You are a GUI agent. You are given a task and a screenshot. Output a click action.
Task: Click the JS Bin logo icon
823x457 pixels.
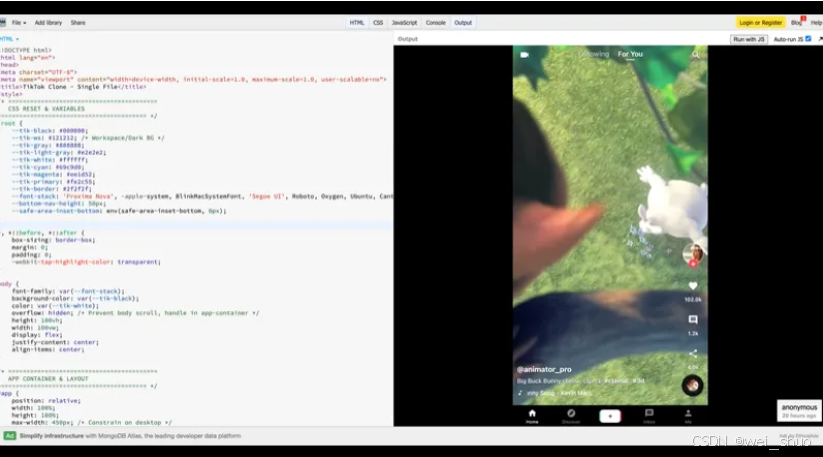point(3,23)
